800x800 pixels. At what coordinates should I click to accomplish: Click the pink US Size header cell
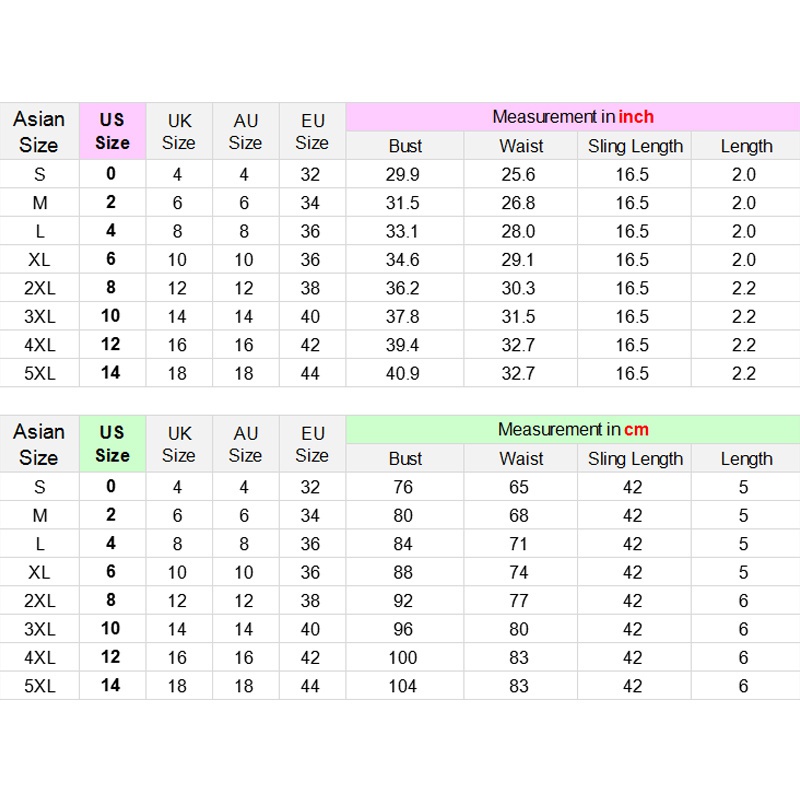coord(112,131)
